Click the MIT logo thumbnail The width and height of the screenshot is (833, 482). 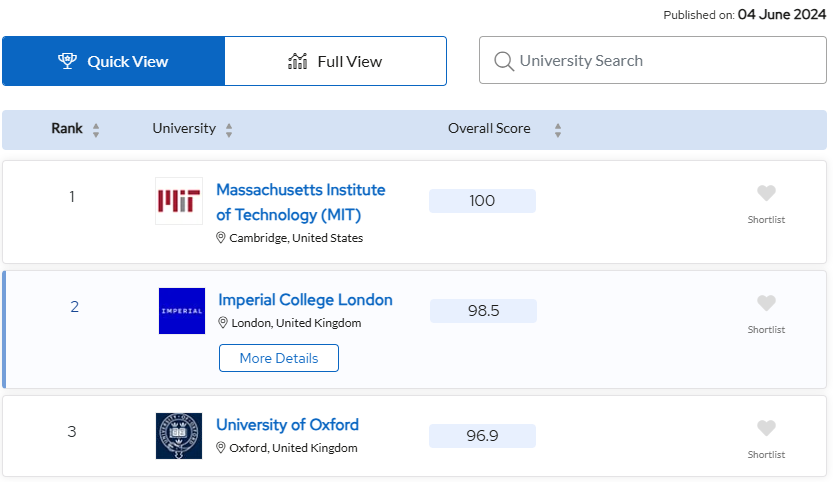[179, 201]
